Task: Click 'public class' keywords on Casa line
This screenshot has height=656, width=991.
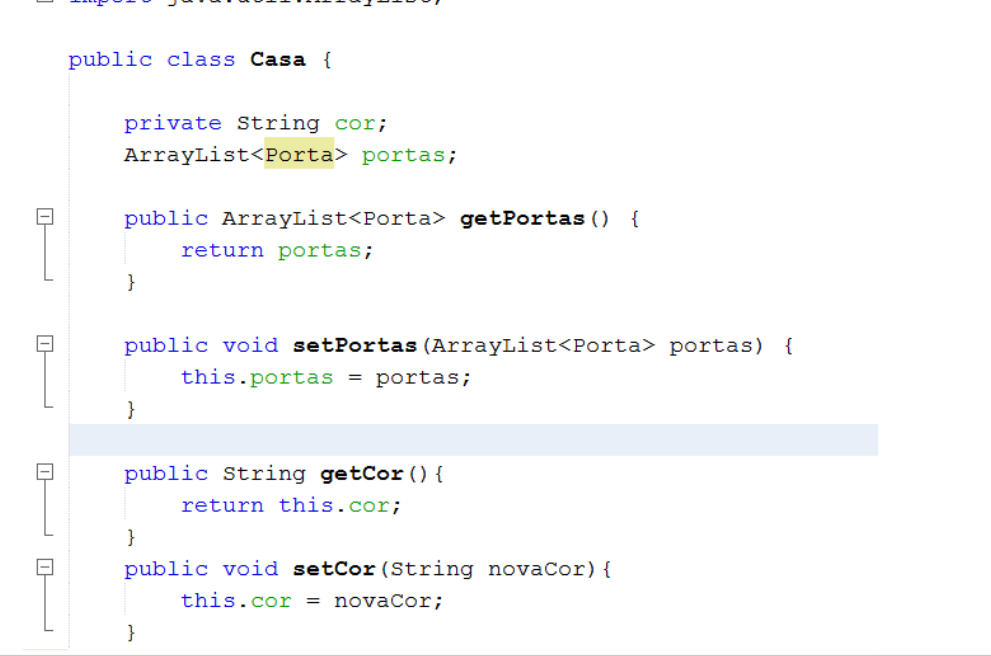Action: point(152,59)
